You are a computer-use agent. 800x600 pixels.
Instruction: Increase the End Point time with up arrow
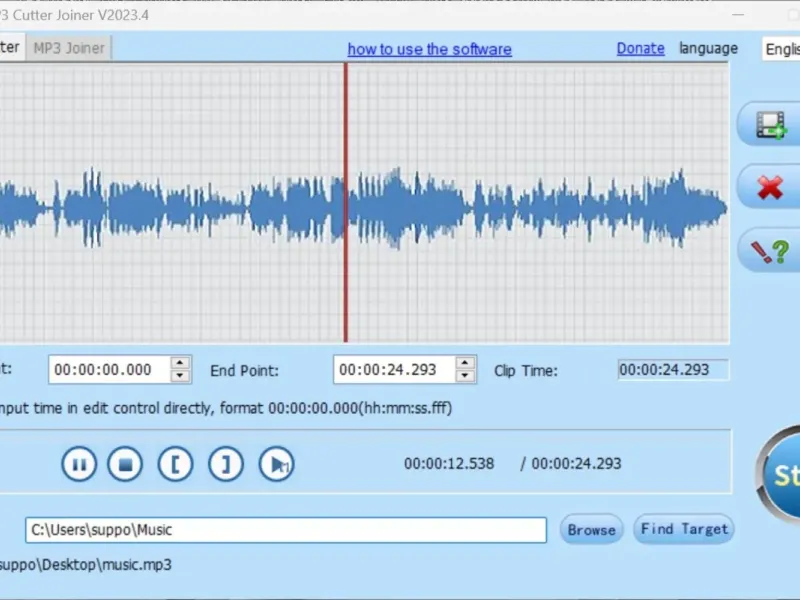point(464,363)
